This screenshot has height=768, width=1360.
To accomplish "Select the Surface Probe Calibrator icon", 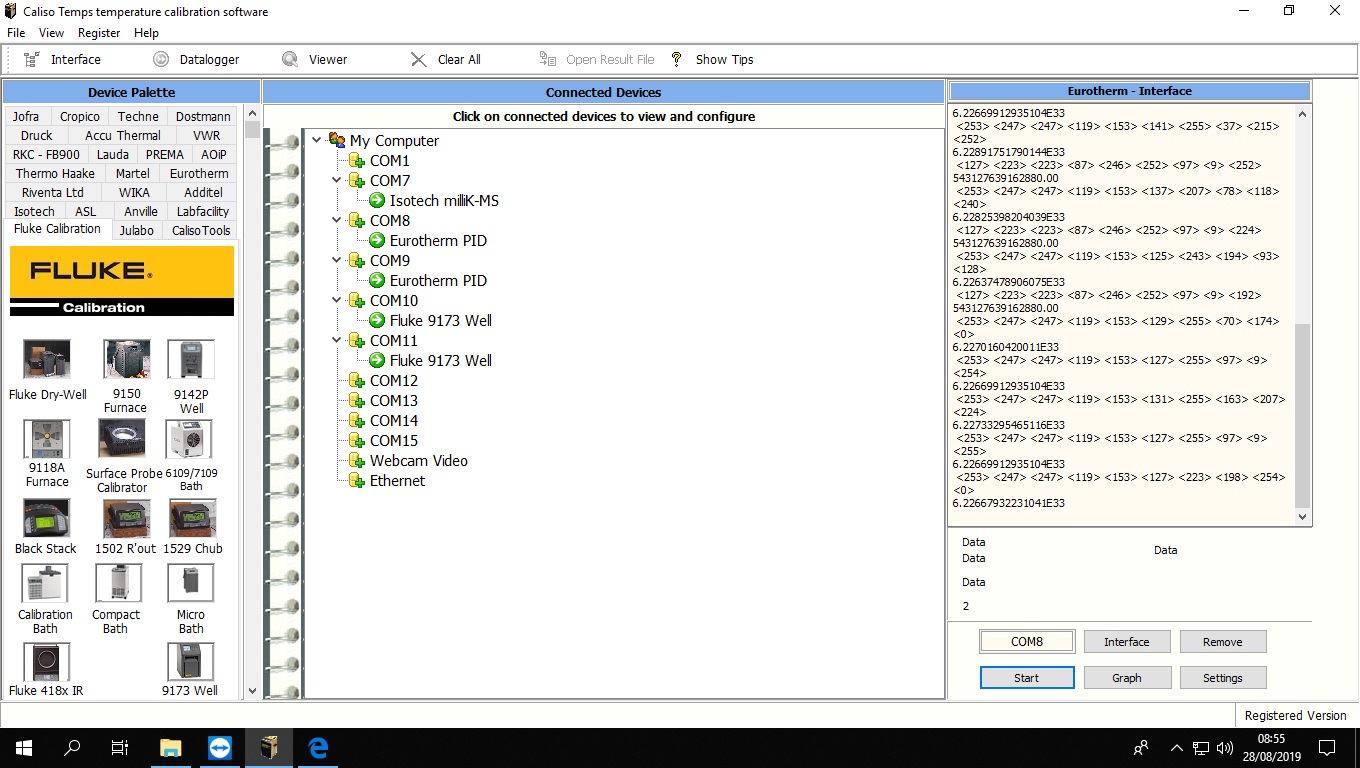I will (122, 439).
